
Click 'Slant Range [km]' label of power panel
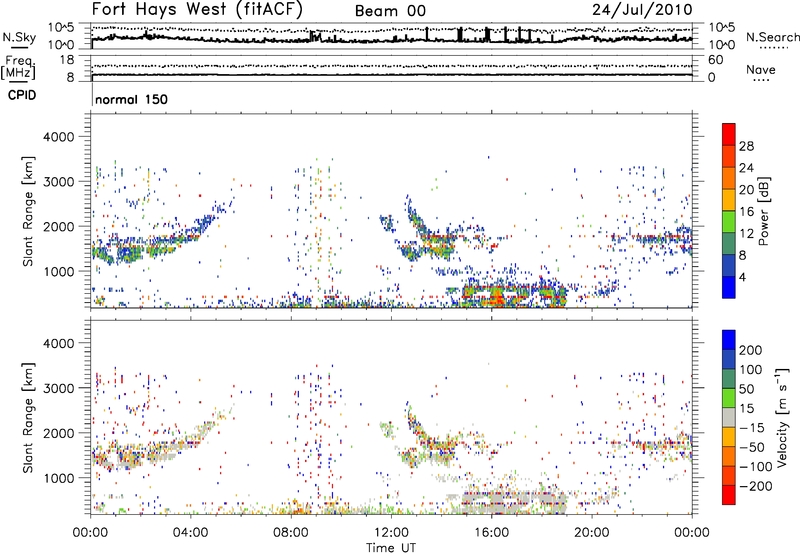[x=28, y=211]
